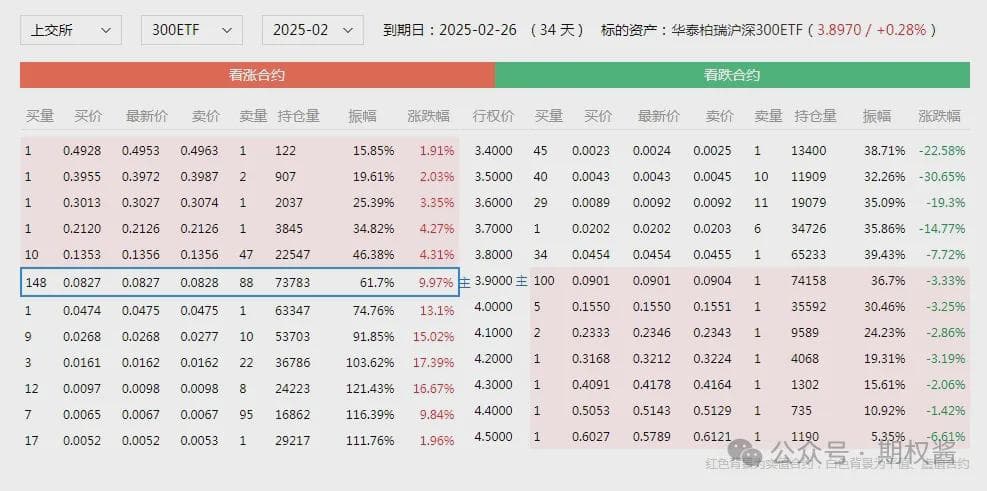Select strike price 3.4000
Viewport: 987px width, 491px height.
click(494, 151)
